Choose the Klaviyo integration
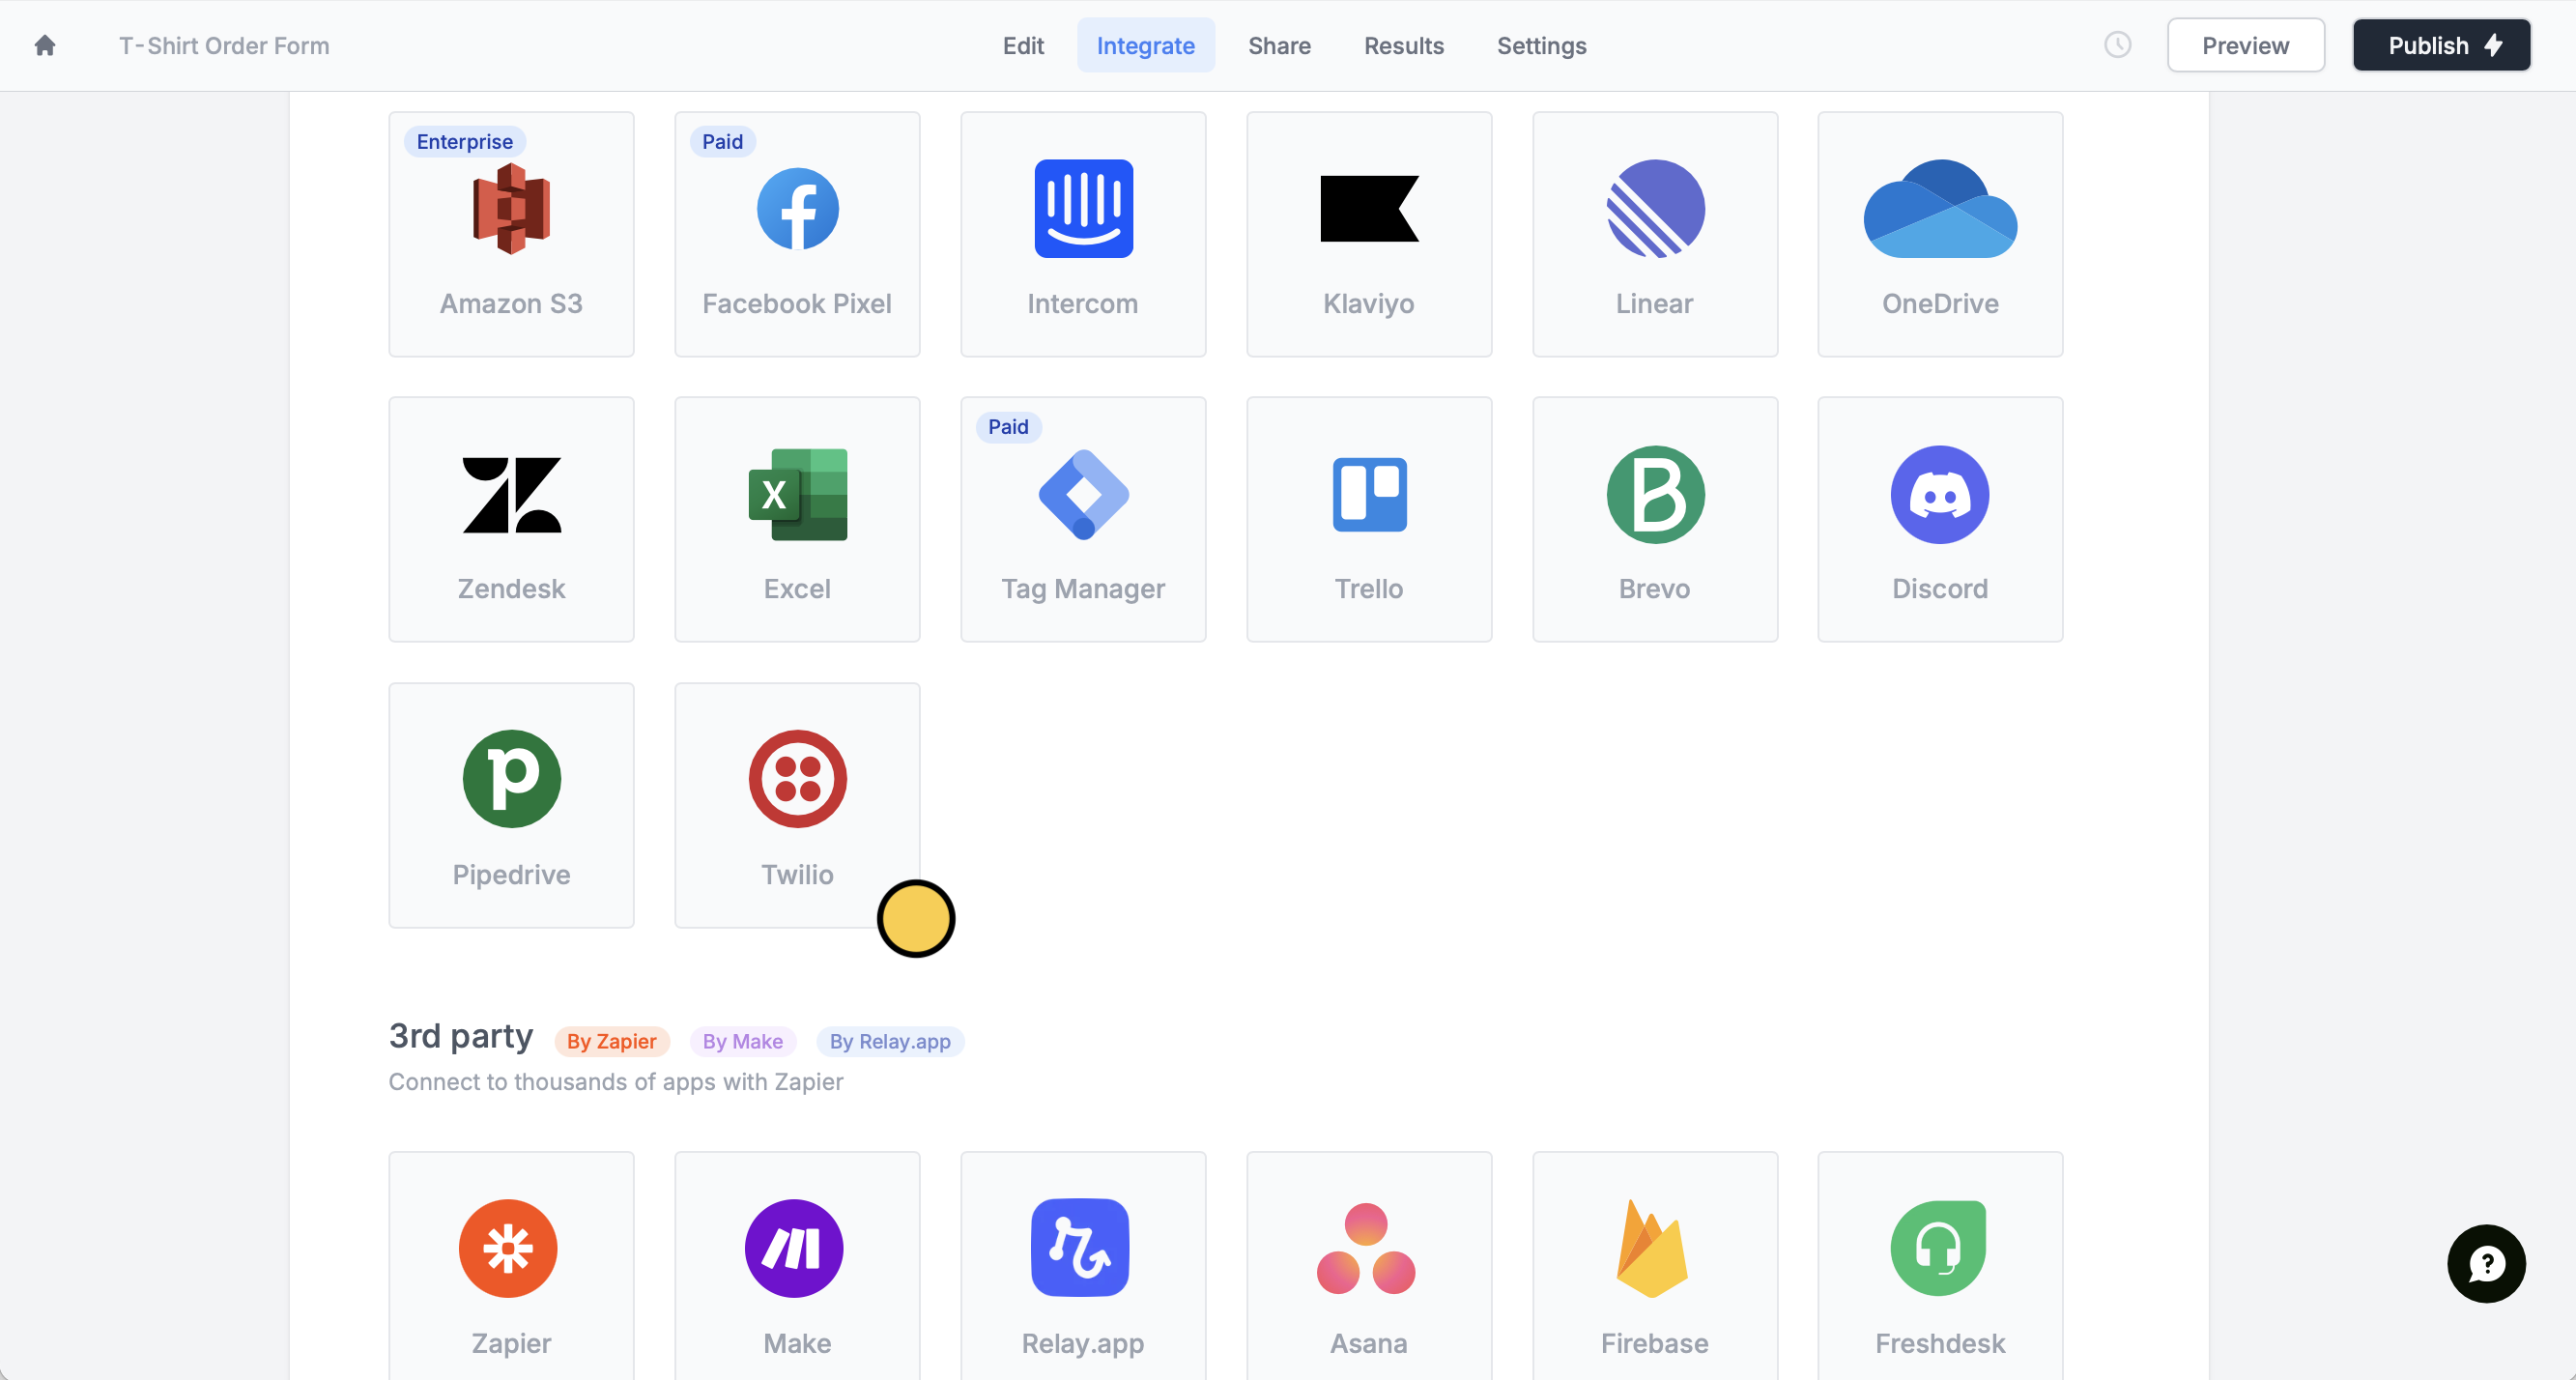This screenshot has width=2576, height=1380. (x=1368, y=234)
